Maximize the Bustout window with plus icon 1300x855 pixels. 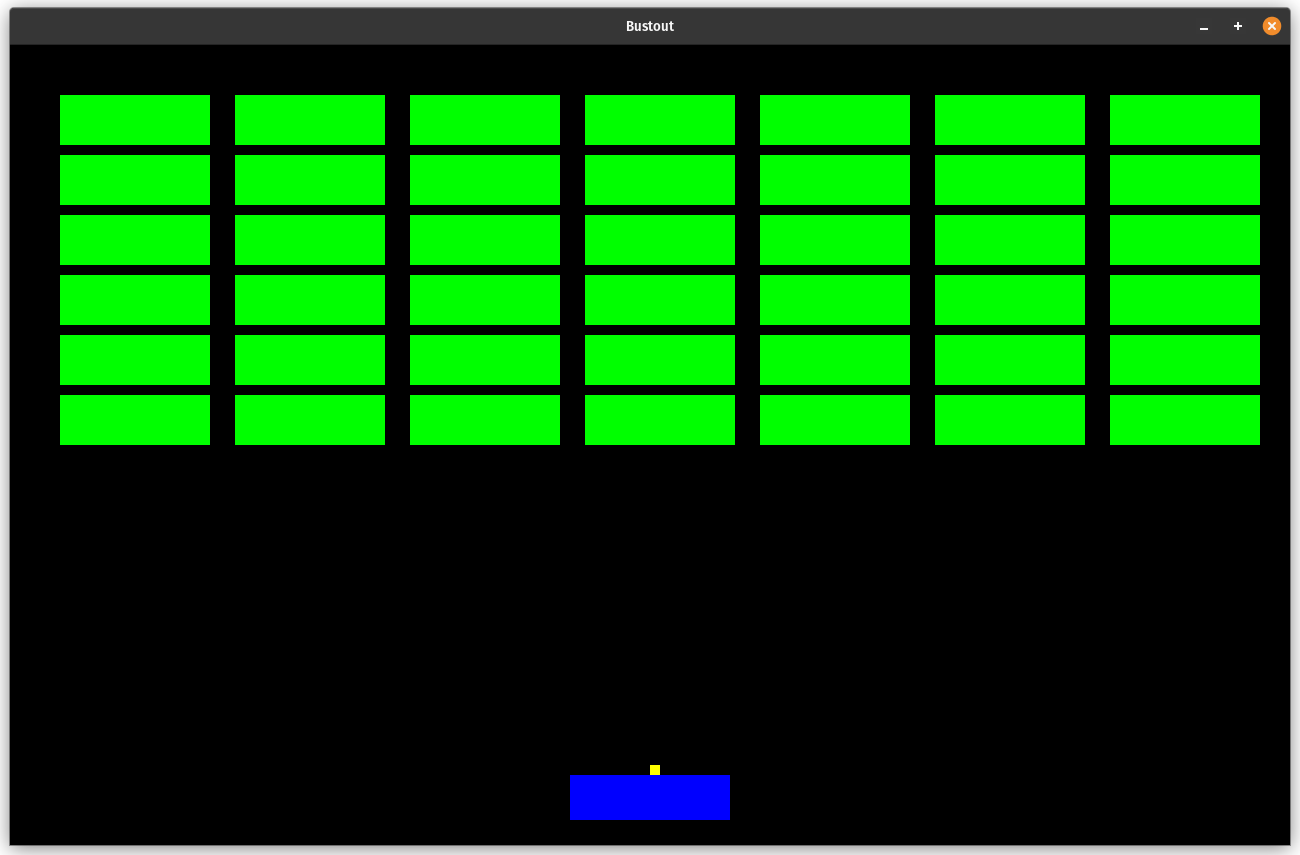point(1238,26)
